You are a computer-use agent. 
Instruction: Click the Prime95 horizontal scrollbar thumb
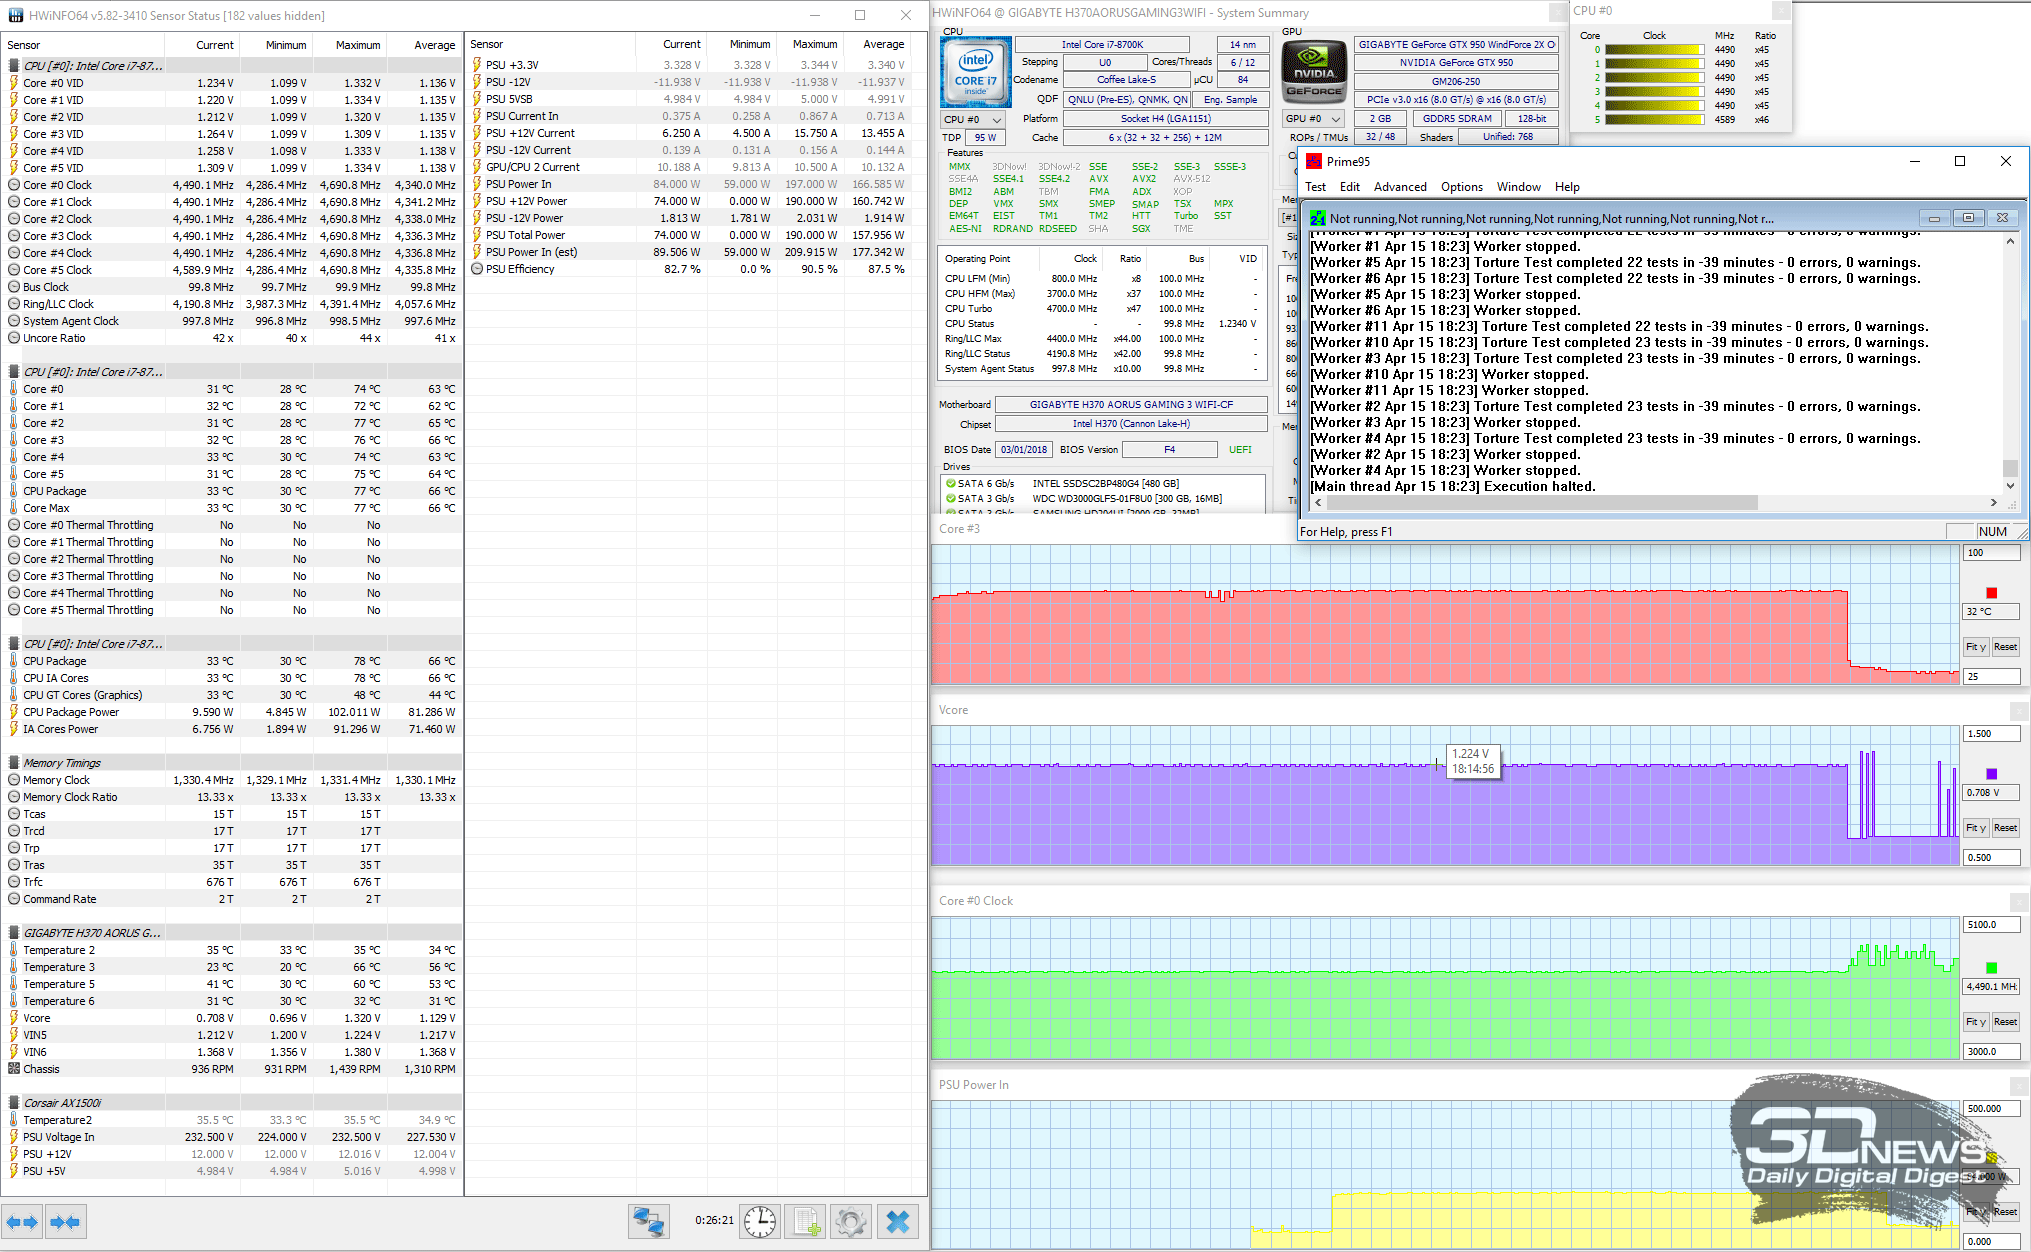(x=1542, y=503)
